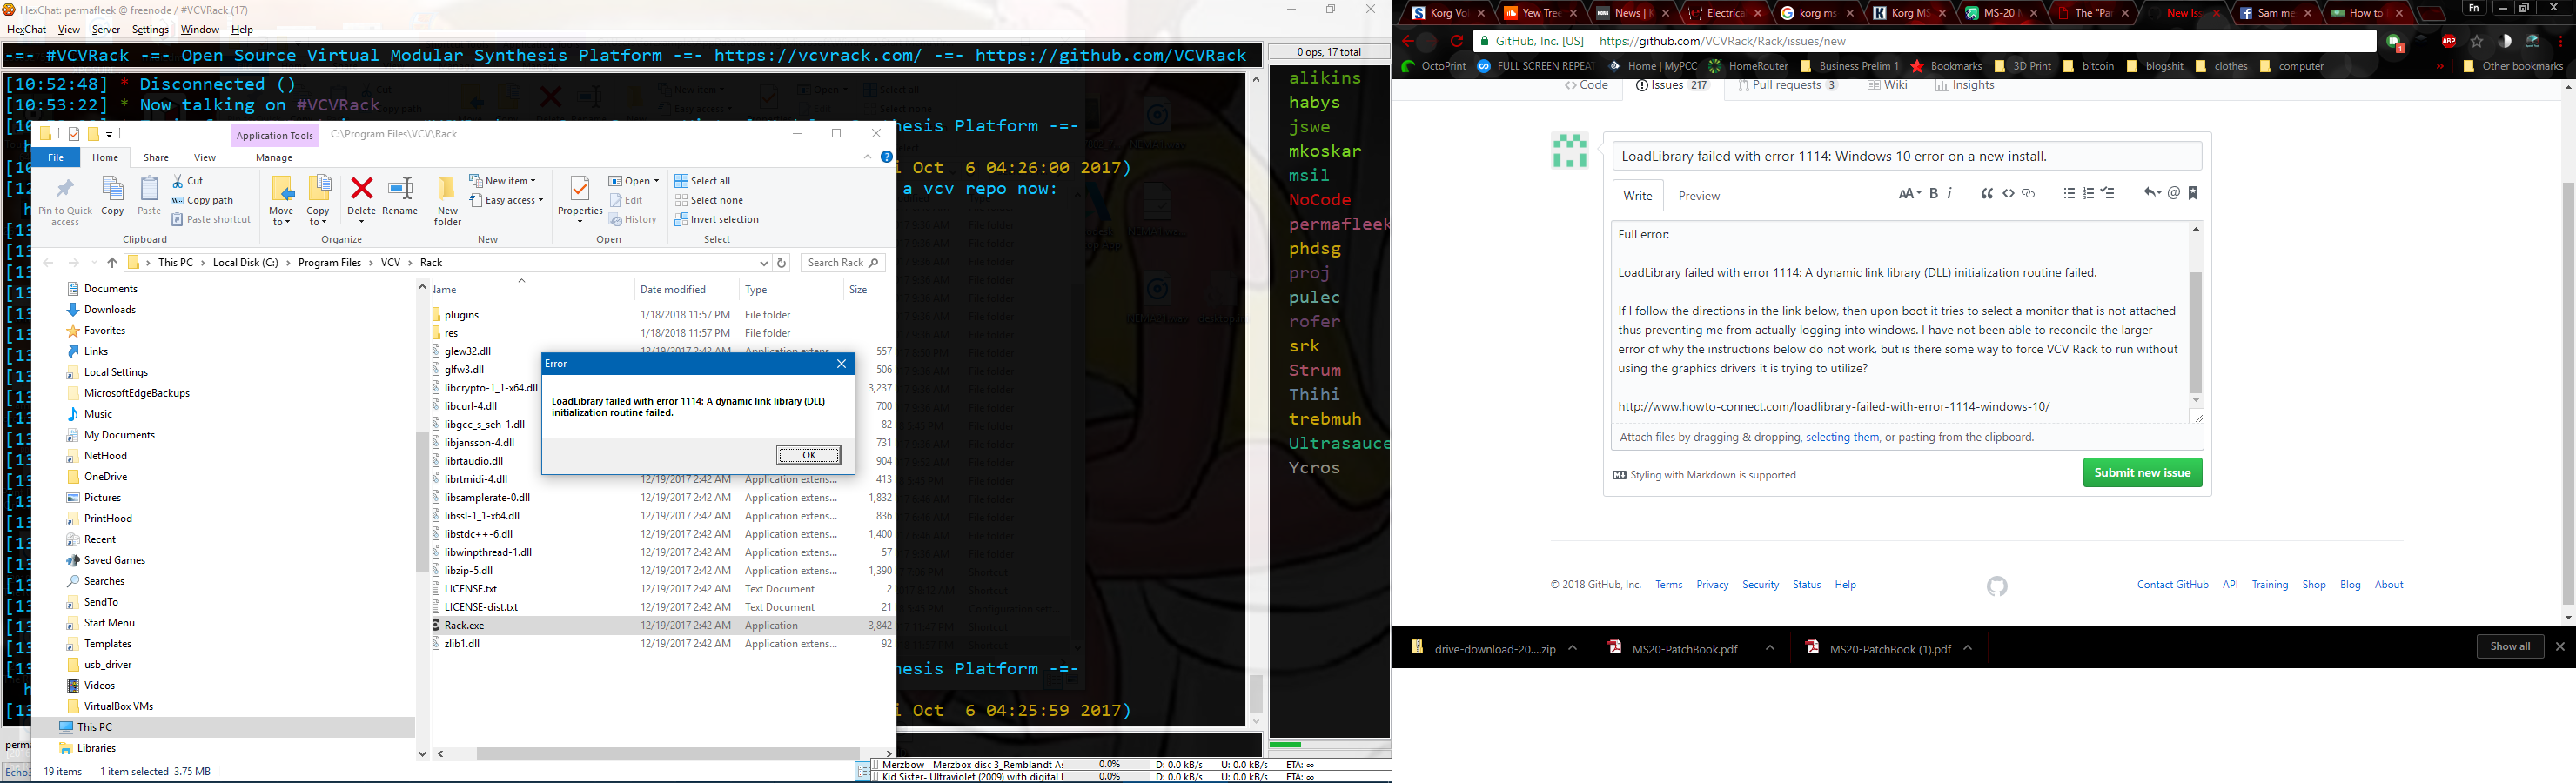Click the refresh icon beside Explorer address bar
This screenshot has height=783, width=2576.
(782, 263)
